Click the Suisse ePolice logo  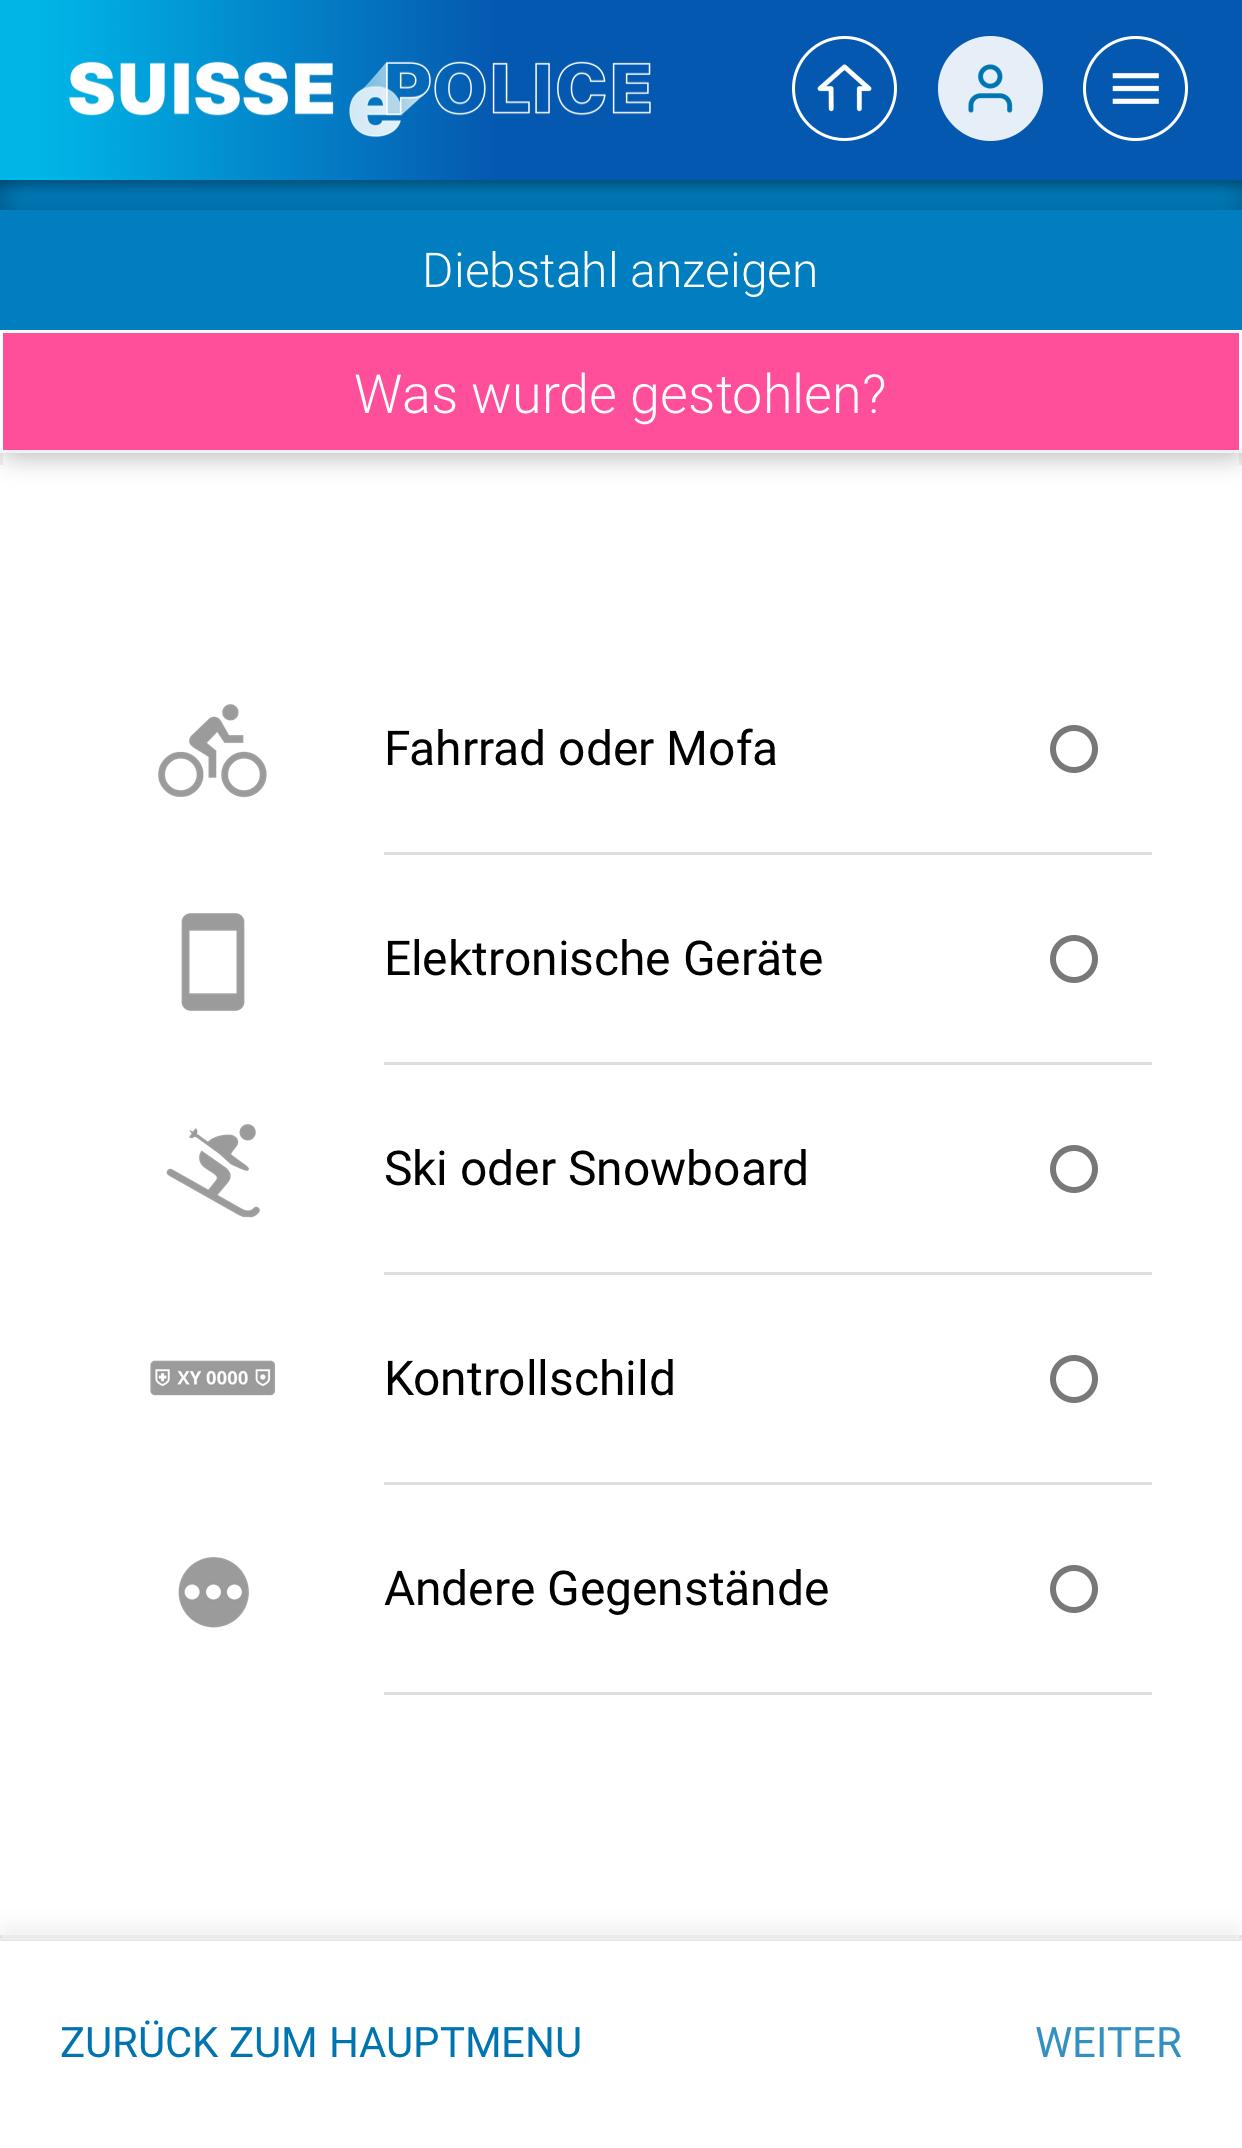coord(360,92)
